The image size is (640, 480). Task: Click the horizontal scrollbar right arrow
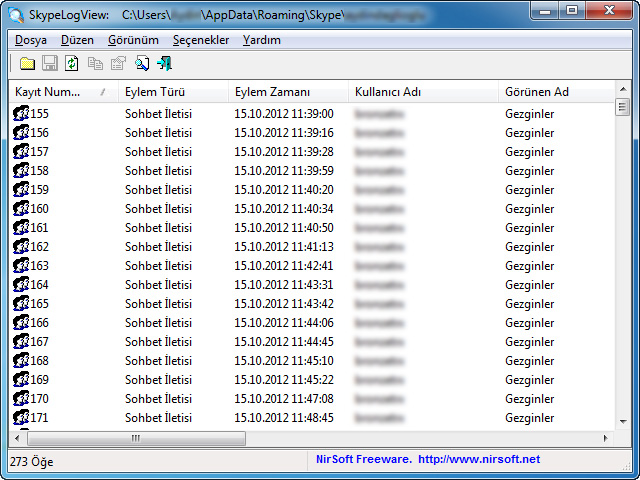click(x=606, y=438)
